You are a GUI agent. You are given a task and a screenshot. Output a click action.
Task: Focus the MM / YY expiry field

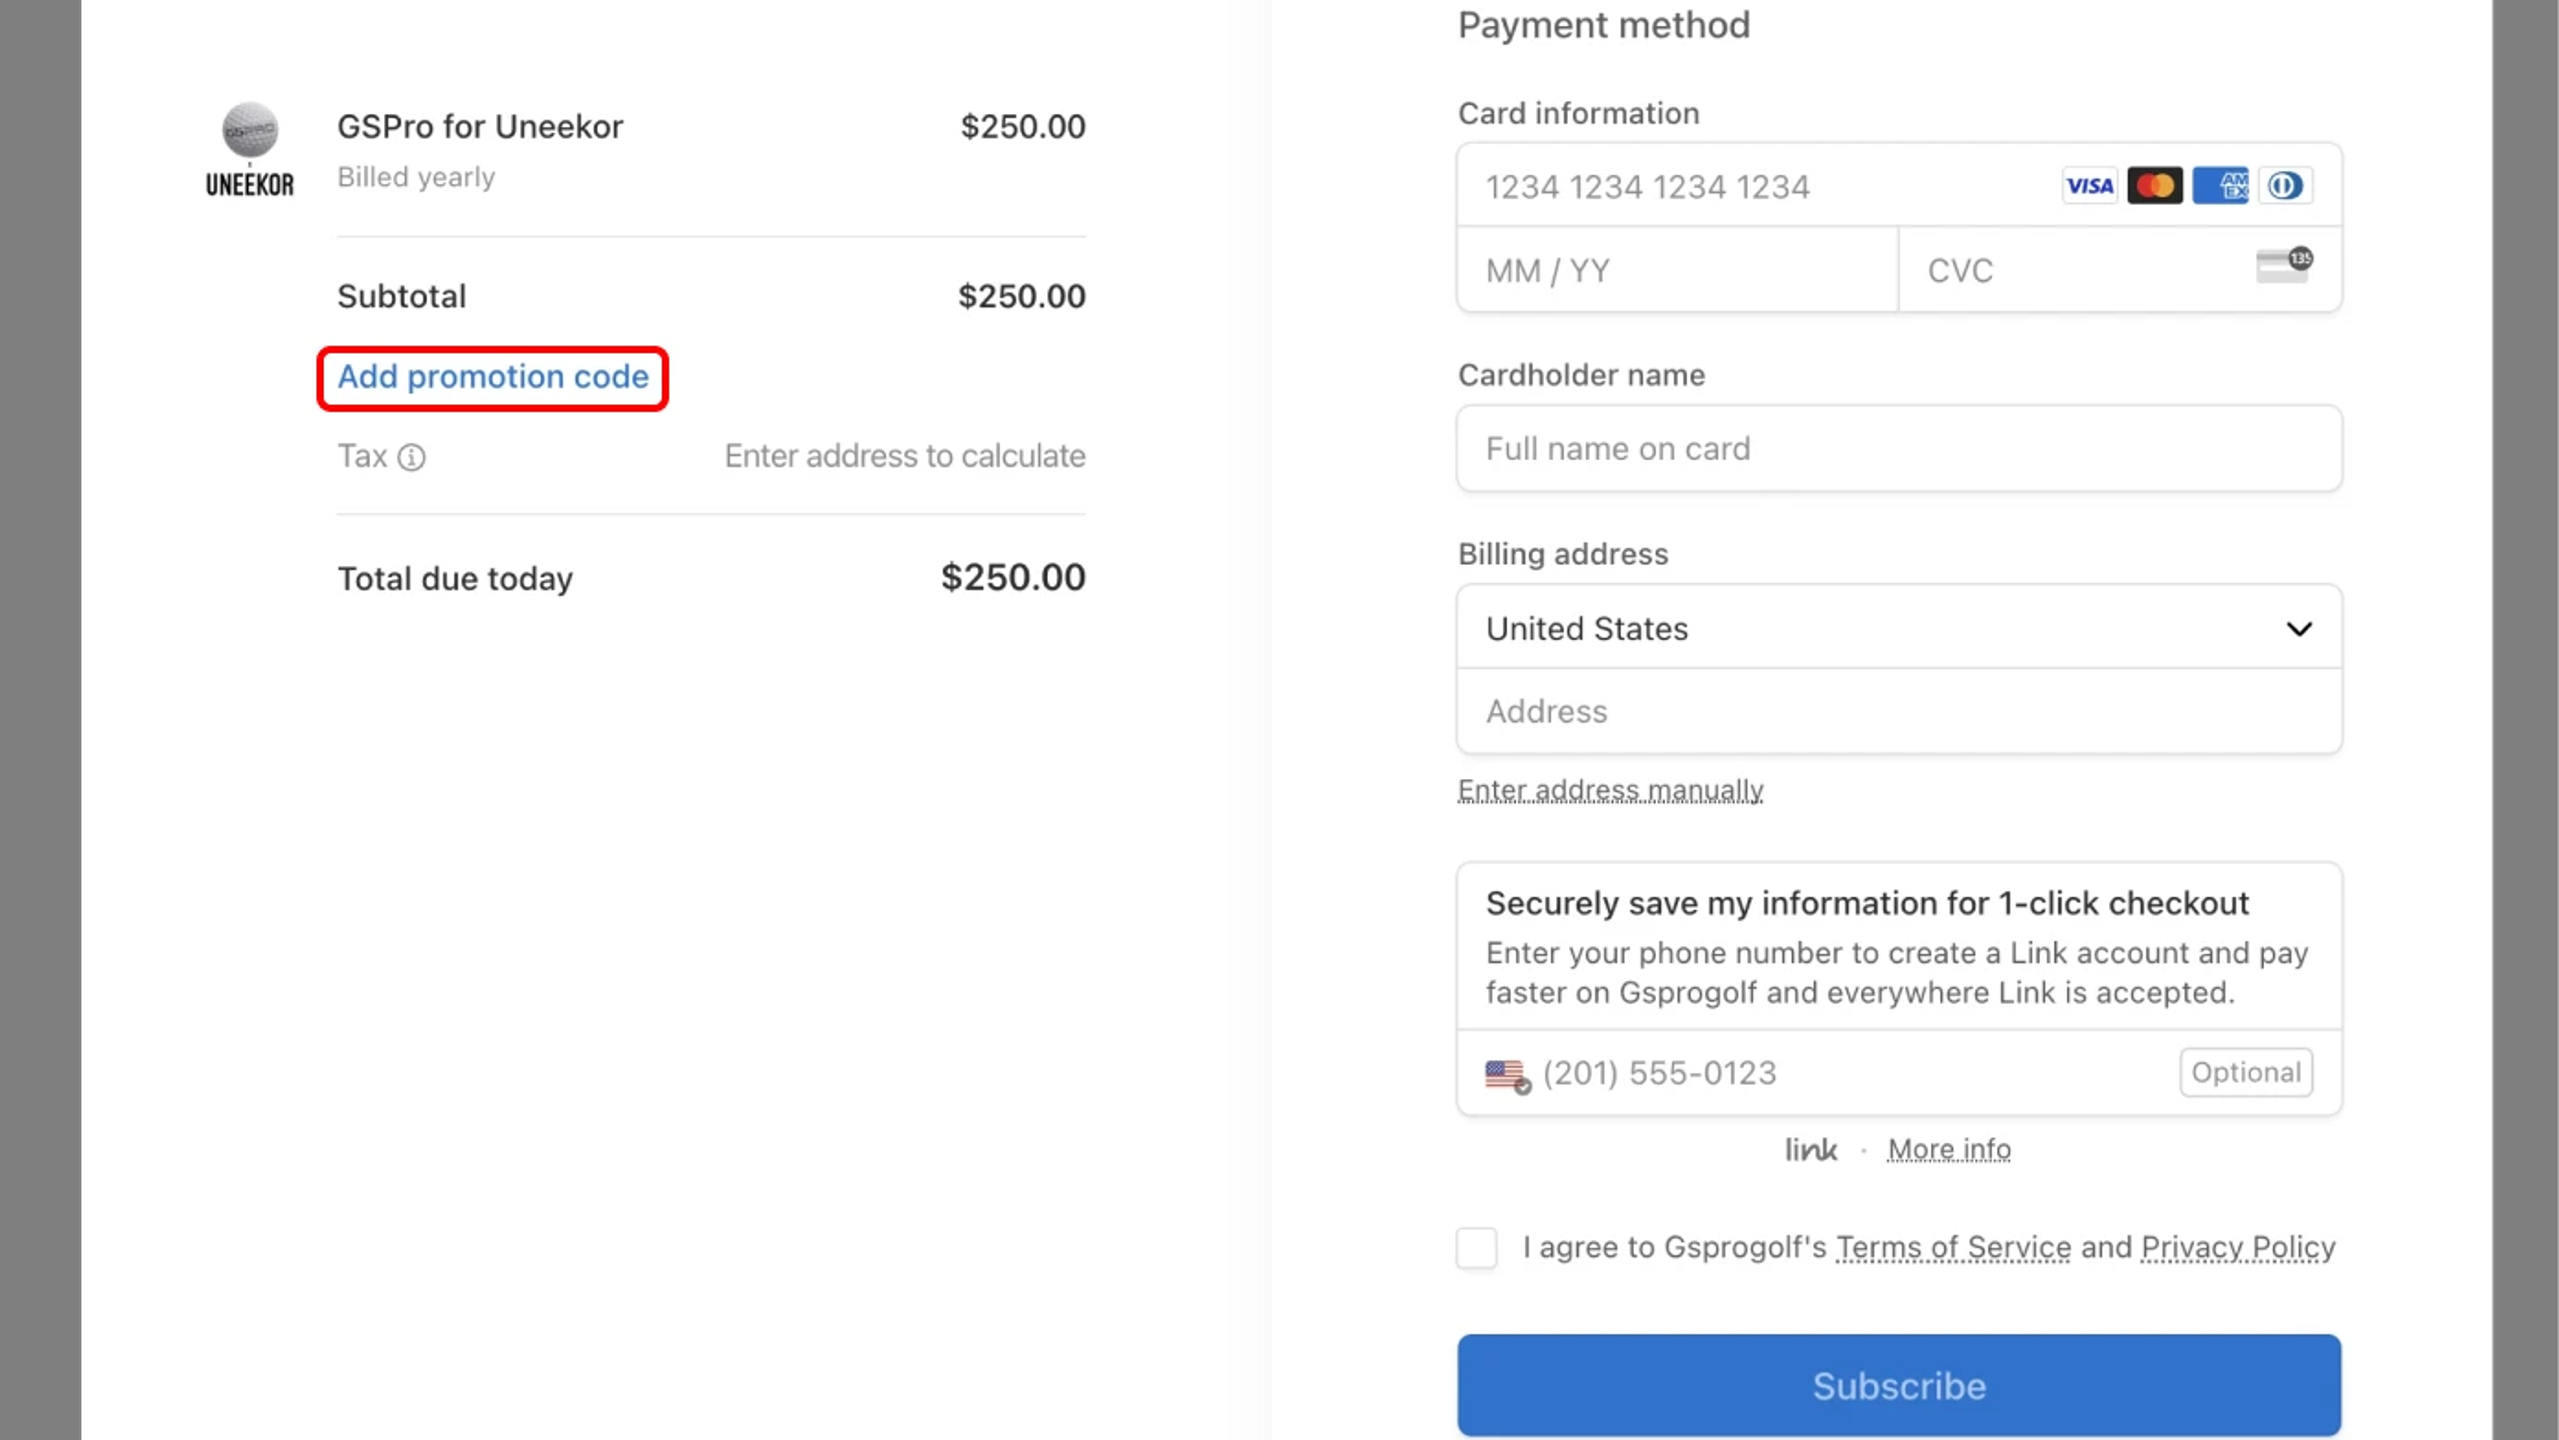click(1677, 270)
